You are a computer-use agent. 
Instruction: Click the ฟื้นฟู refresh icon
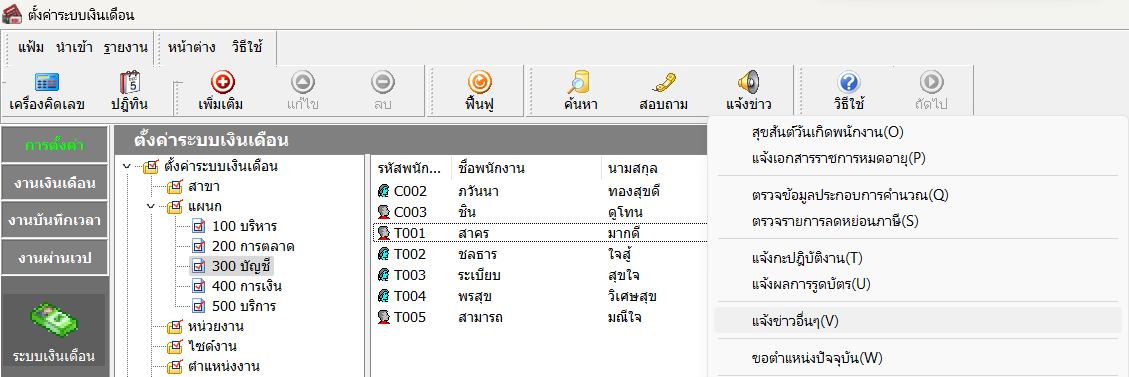tap(480, 83)
